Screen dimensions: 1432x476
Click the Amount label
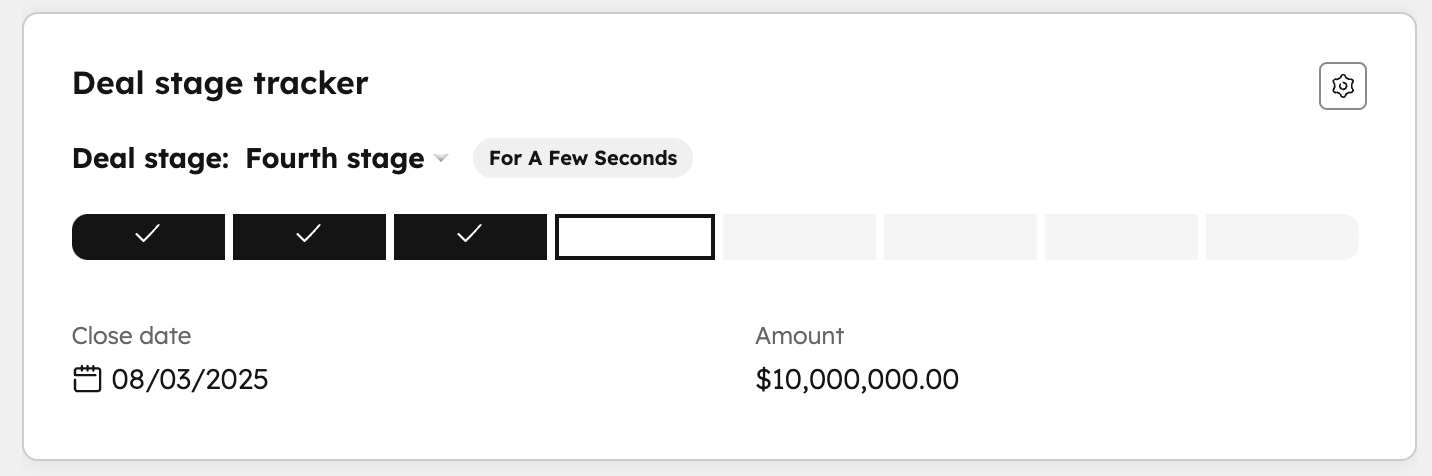799,335
